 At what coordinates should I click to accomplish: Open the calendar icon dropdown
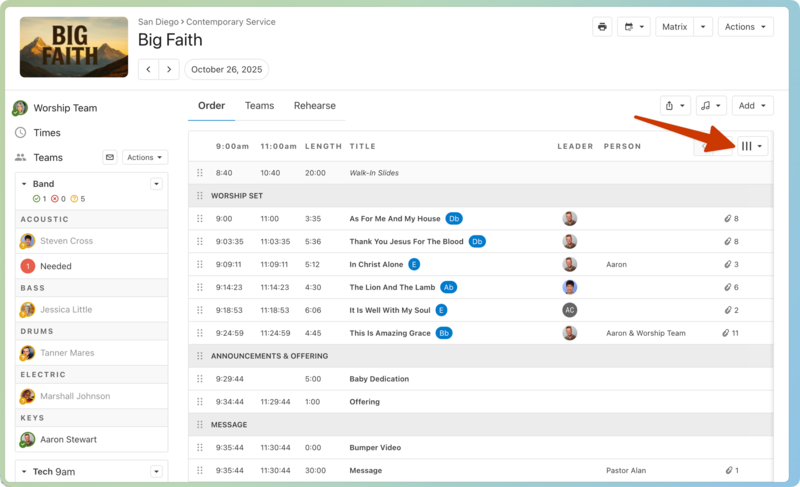tap(633, 27)
